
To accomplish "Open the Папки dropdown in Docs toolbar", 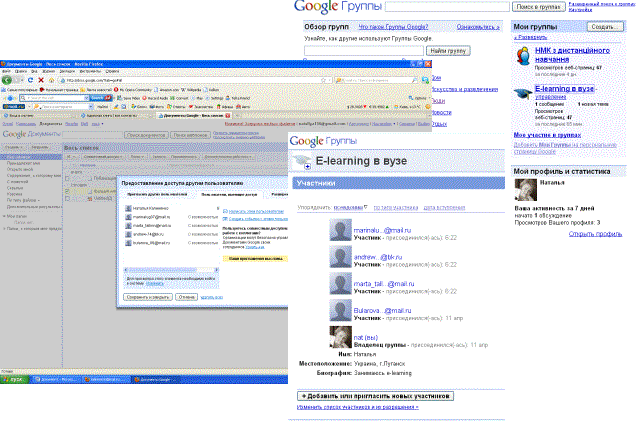I will [138, 157].
